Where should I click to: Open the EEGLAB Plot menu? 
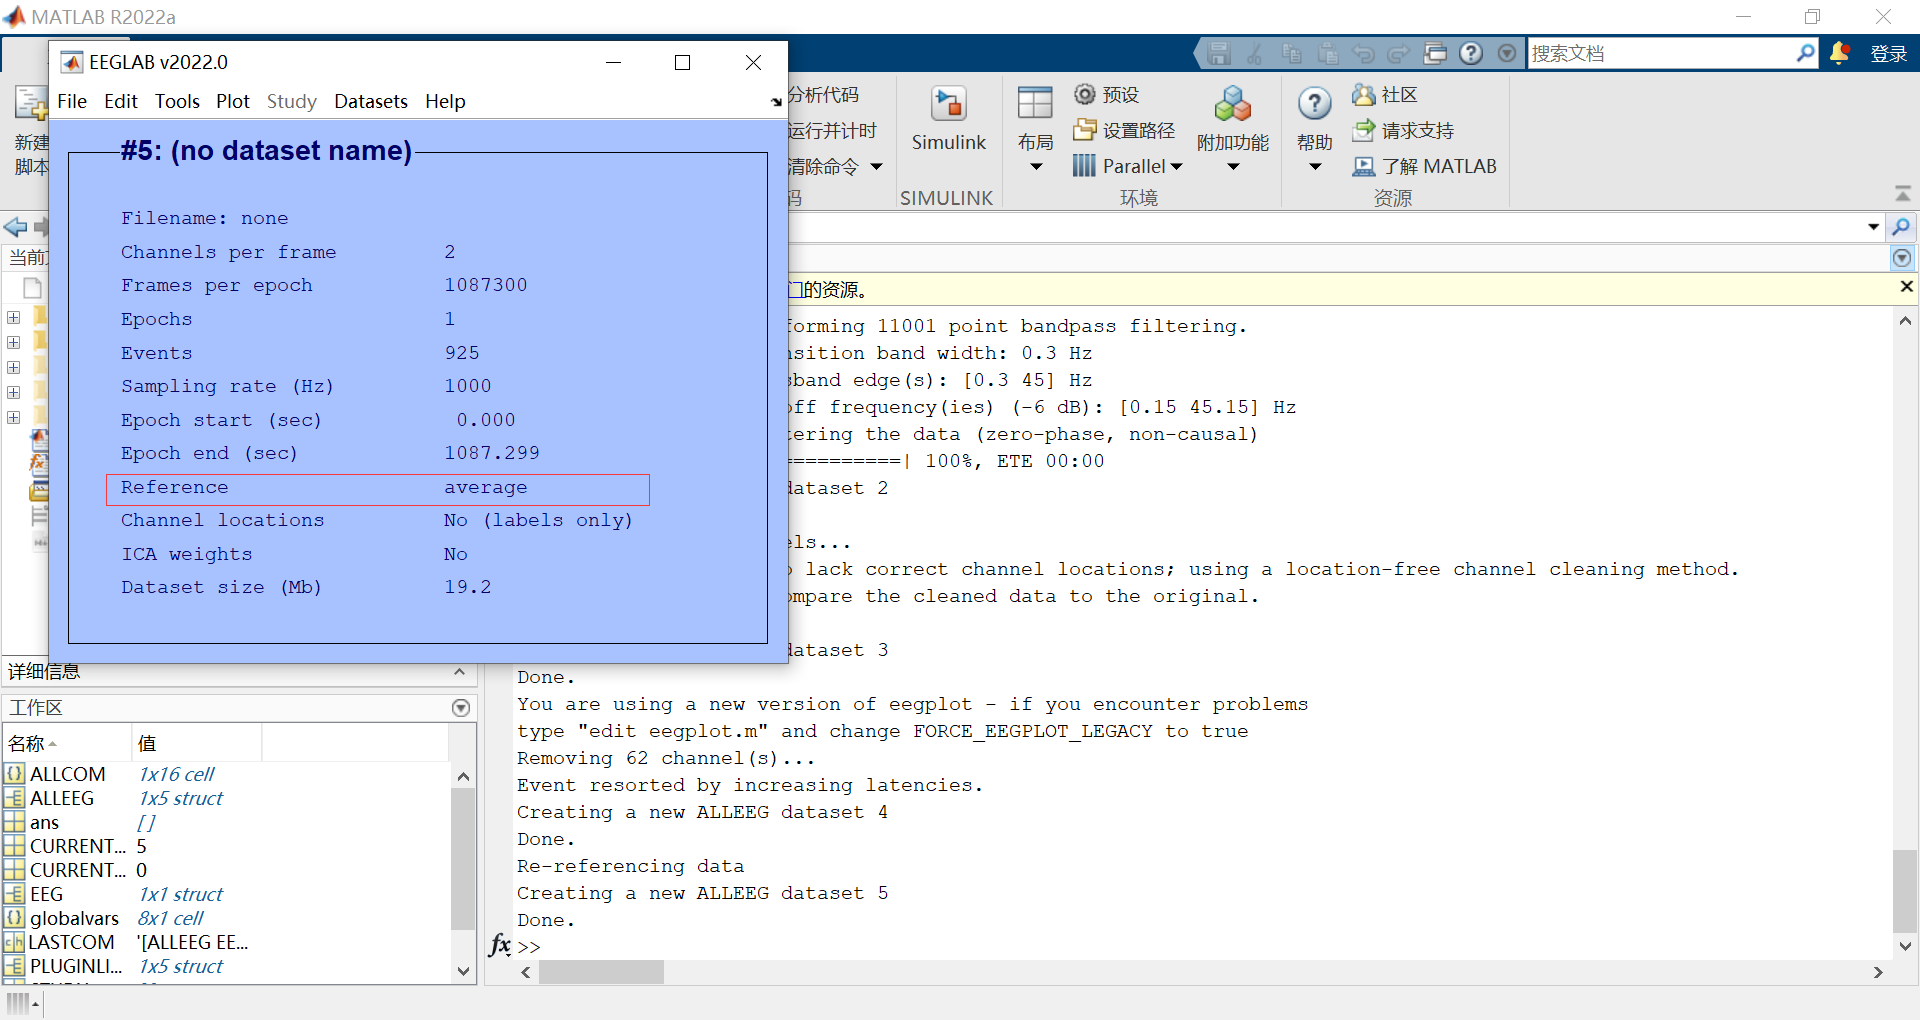coord(233,101)
